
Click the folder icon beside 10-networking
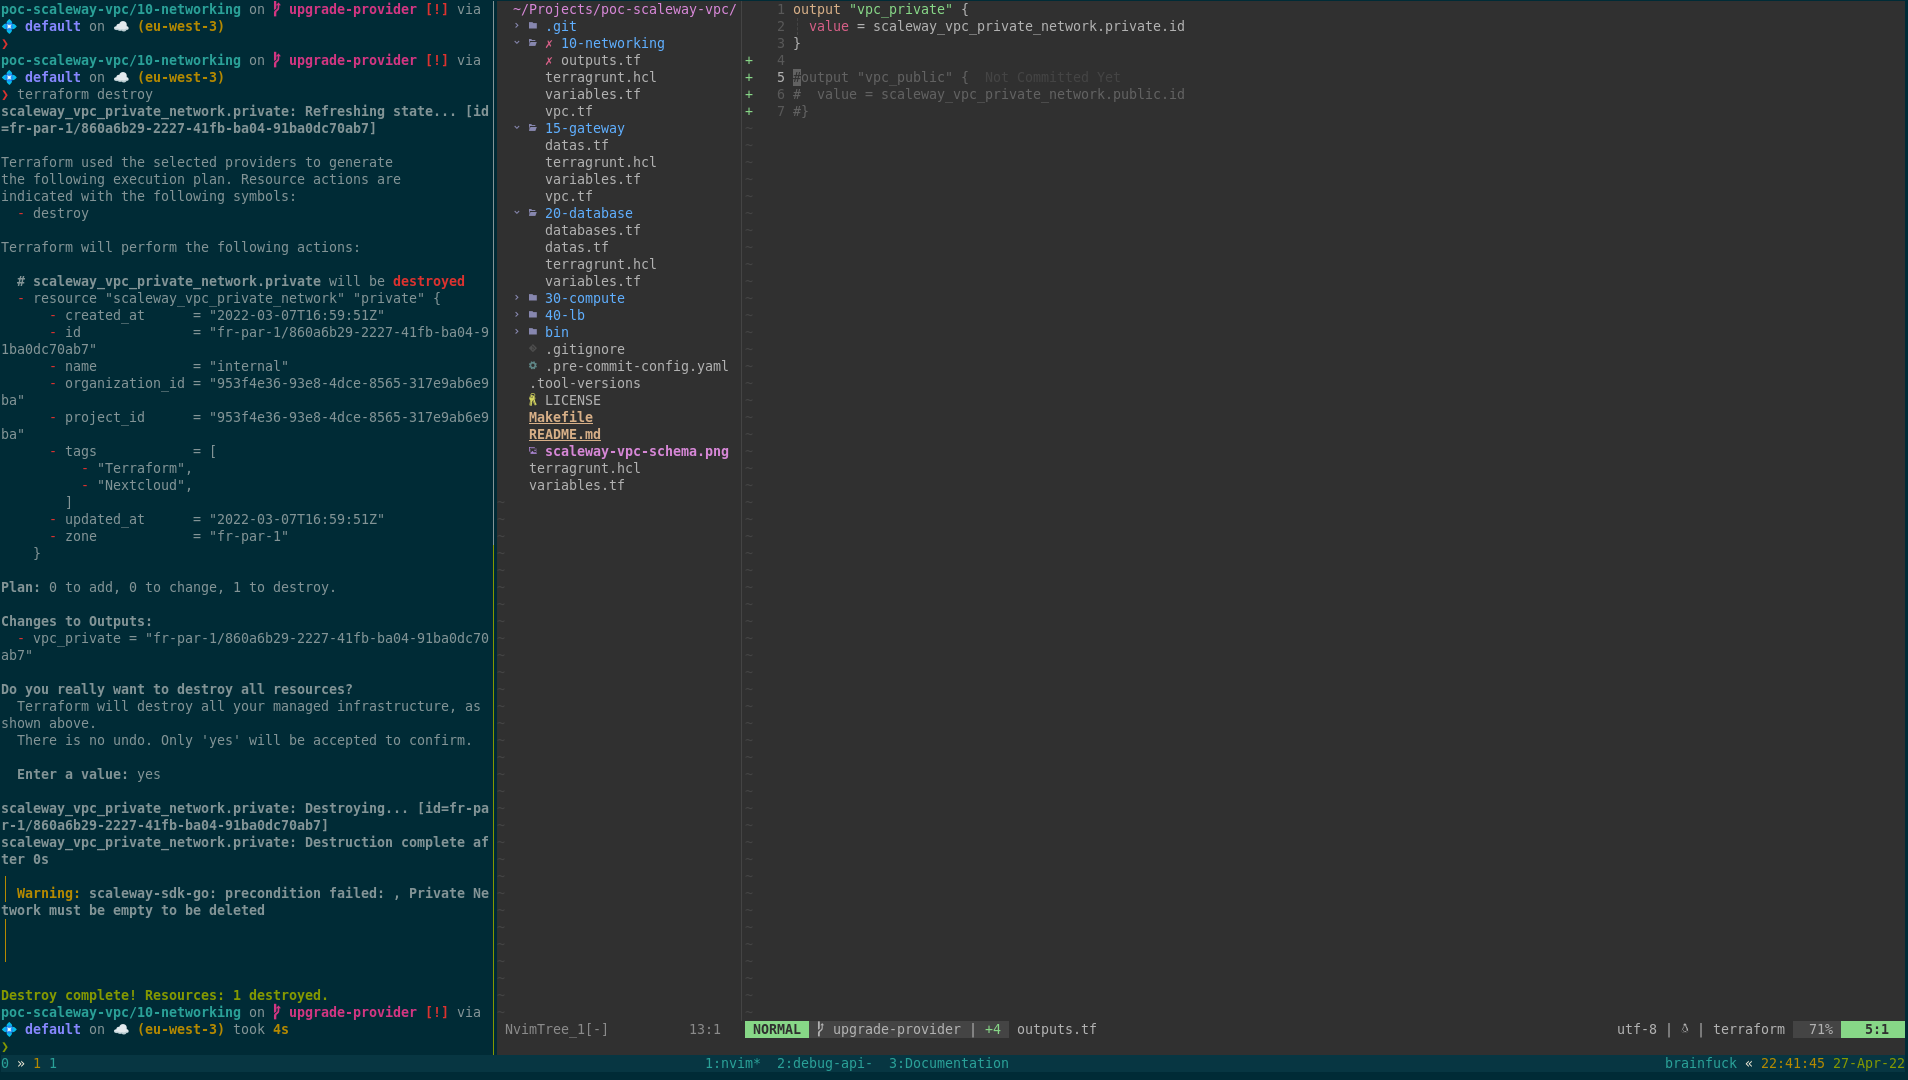click(x=533, y=43)
